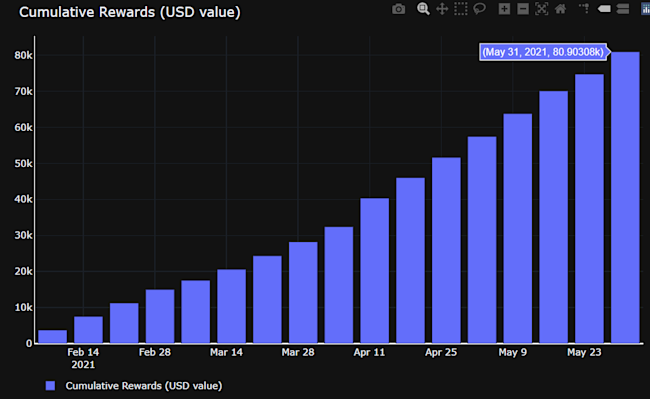
Task: Toggle Cumulative Rewards trace via legend label
Action: 143,386
